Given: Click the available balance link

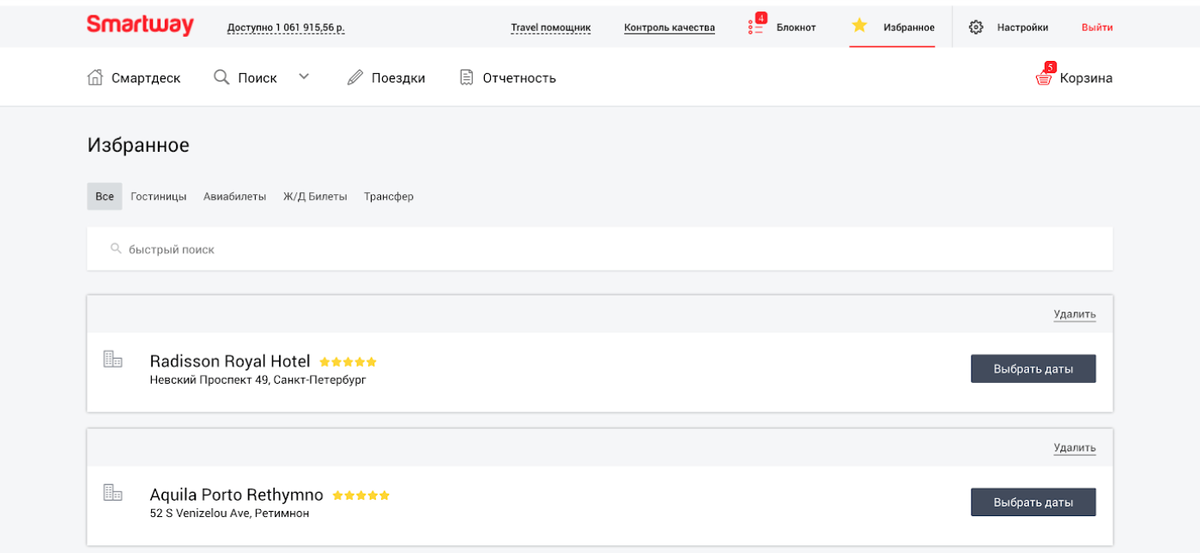Looking at the screenshot, I should click(x=286, y=28).
